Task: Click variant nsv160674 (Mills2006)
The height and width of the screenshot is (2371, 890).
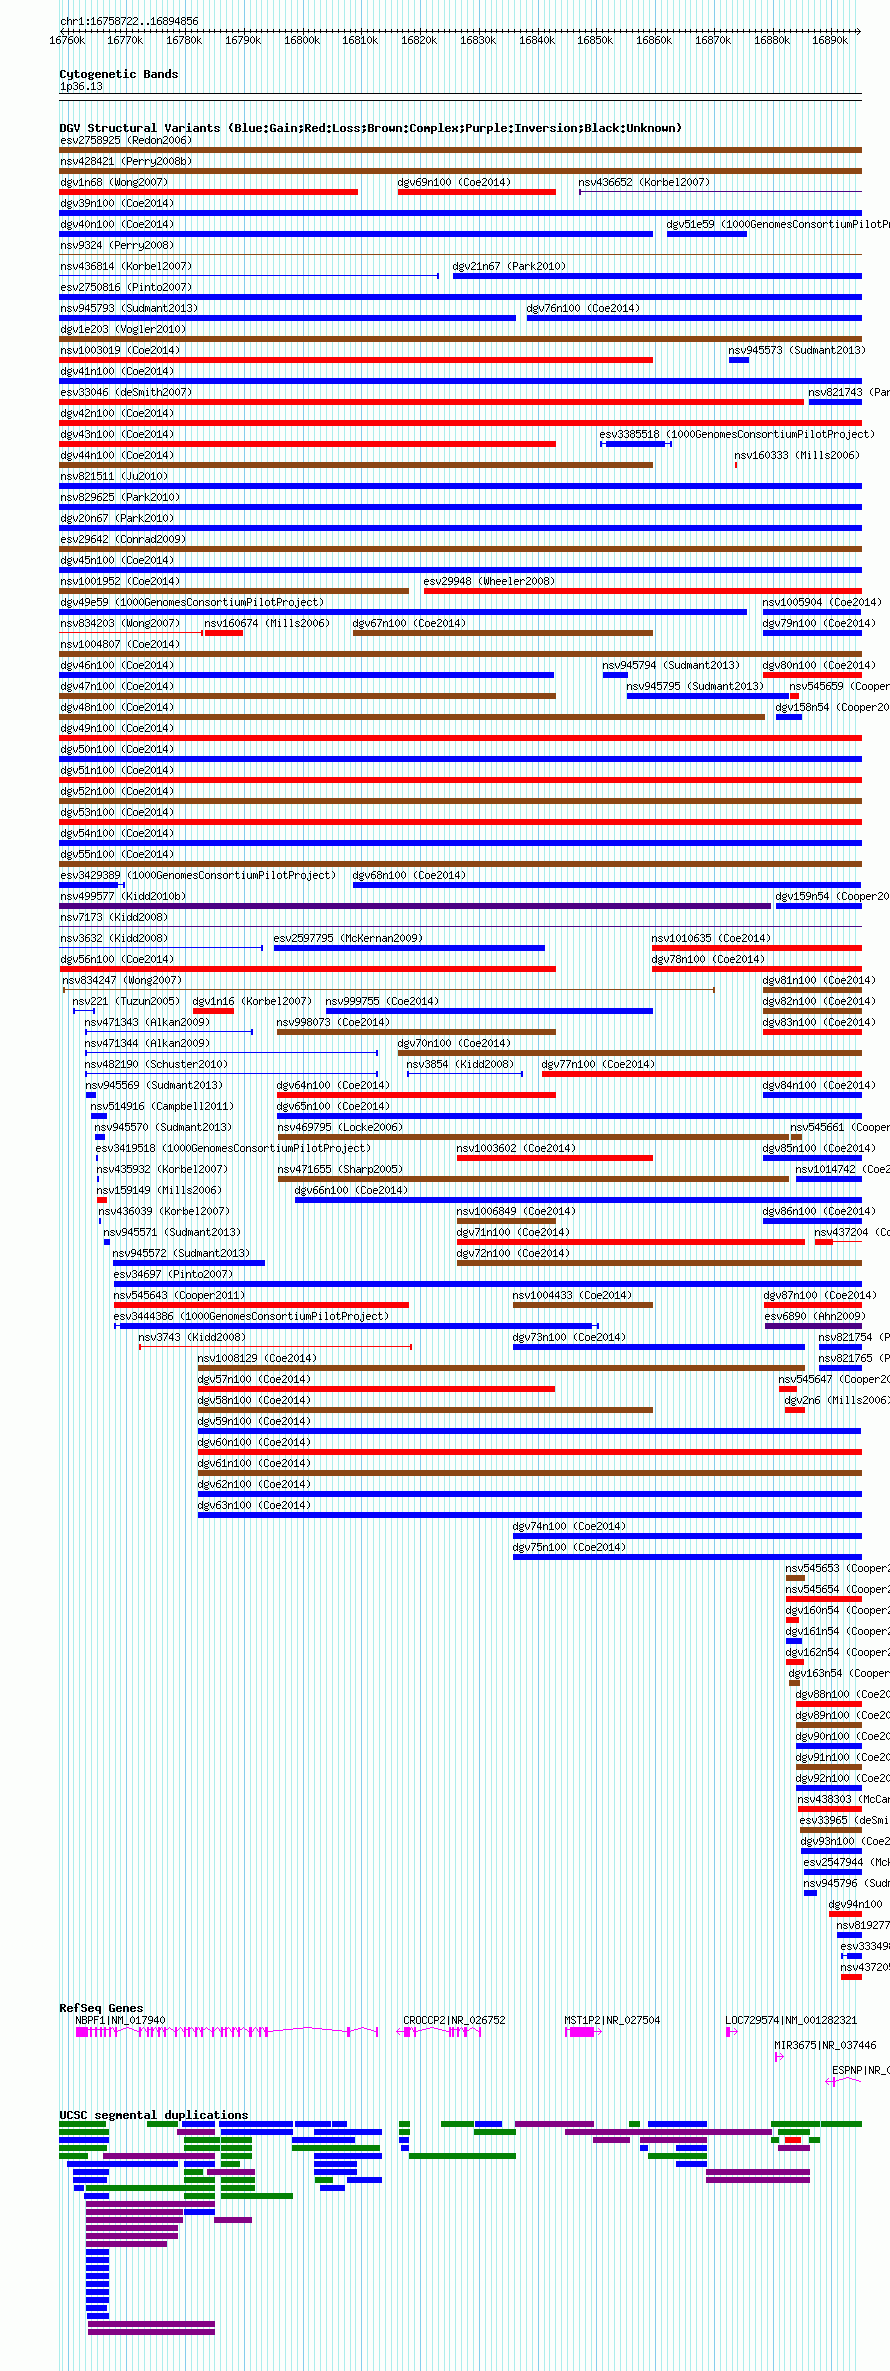Action: pyautogui.click(x=267, y=623)
